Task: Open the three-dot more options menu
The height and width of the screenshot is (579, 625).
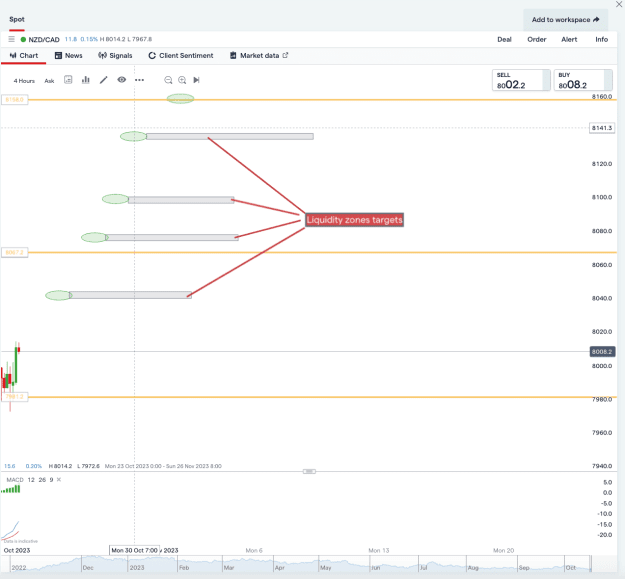Action: tap(139, 80)
